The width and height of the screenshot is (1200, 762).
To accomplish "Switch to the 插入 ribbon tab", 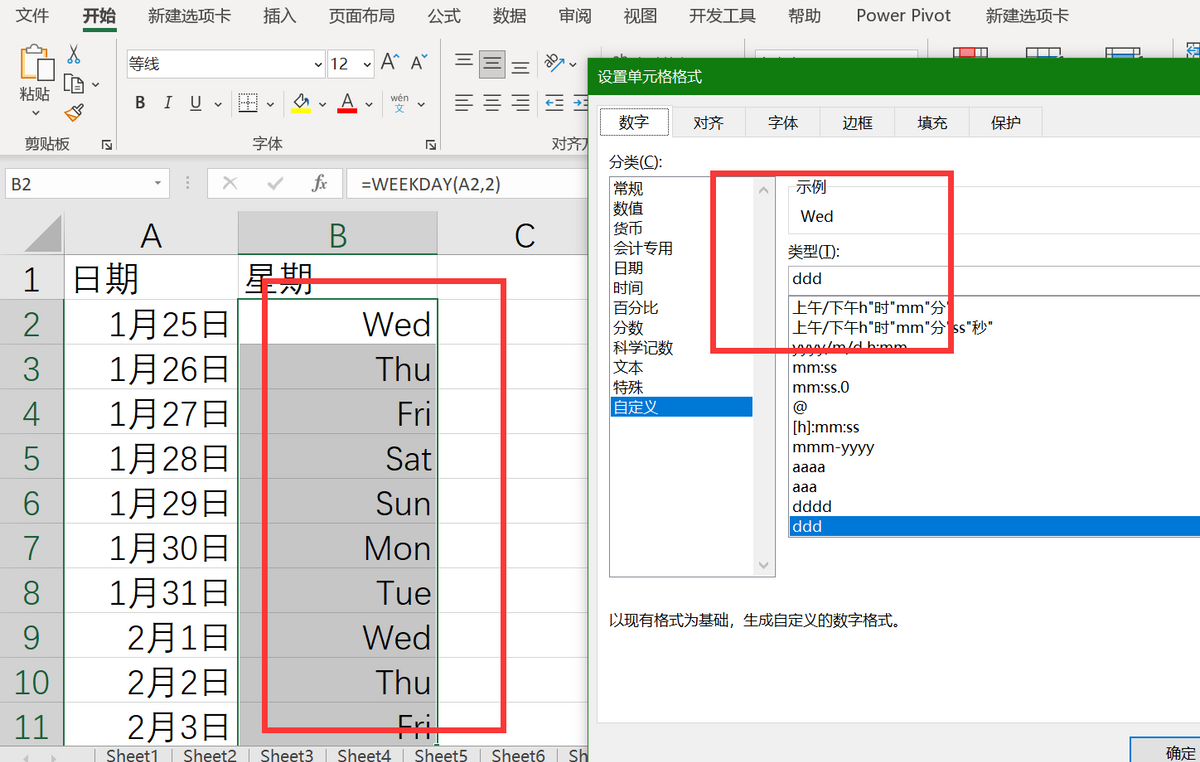I will 279,16.
